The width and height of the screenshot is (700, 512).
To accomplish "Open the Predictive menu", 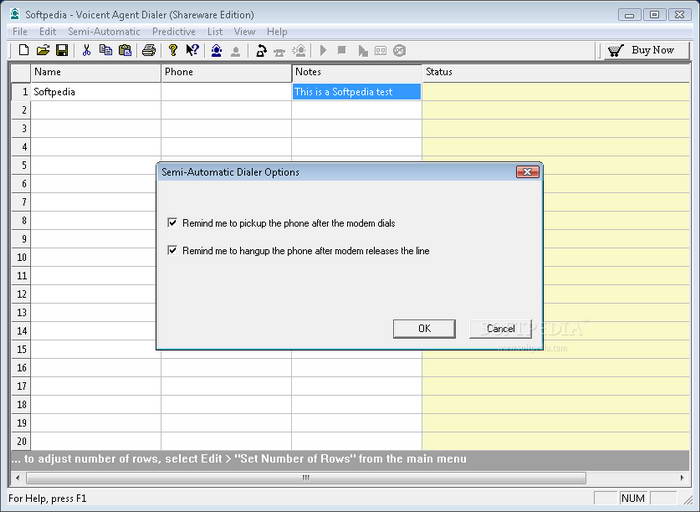I will (x=174, y=32).
